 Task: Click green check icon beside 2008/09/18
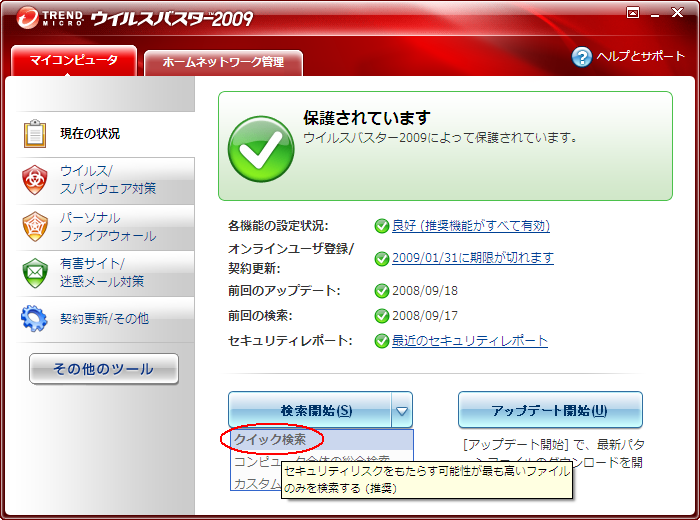[x=382, y=291]
